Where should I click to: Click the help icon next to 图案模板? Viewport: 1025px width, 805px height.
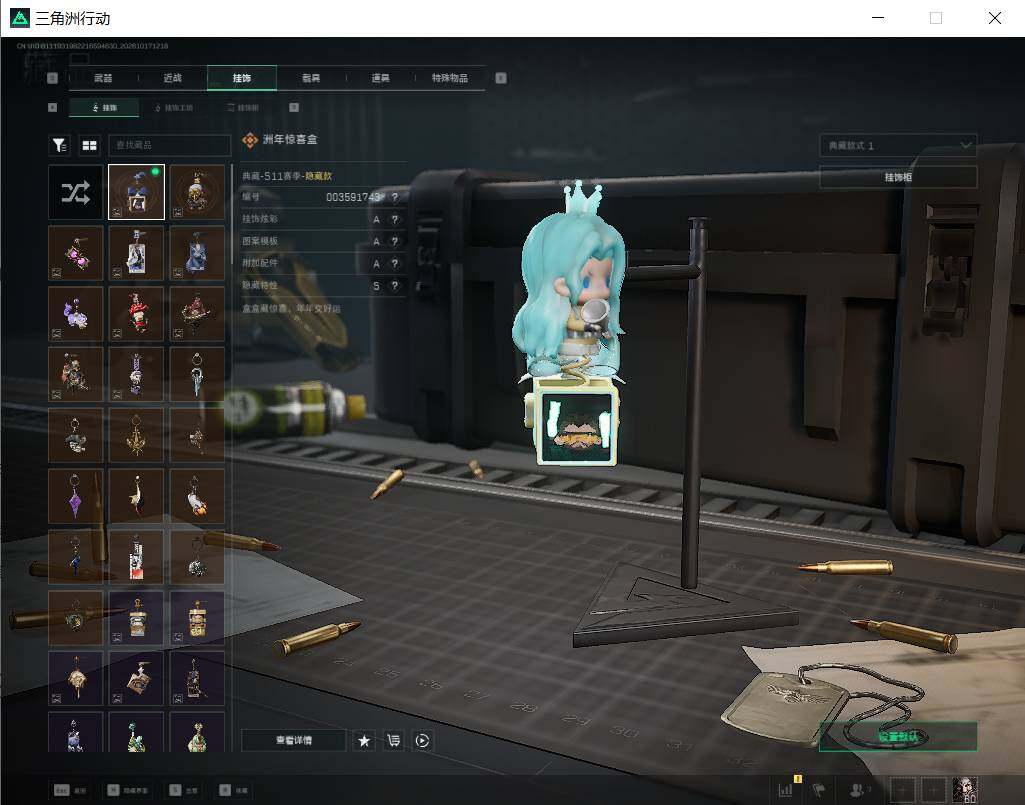coord(394,241)
